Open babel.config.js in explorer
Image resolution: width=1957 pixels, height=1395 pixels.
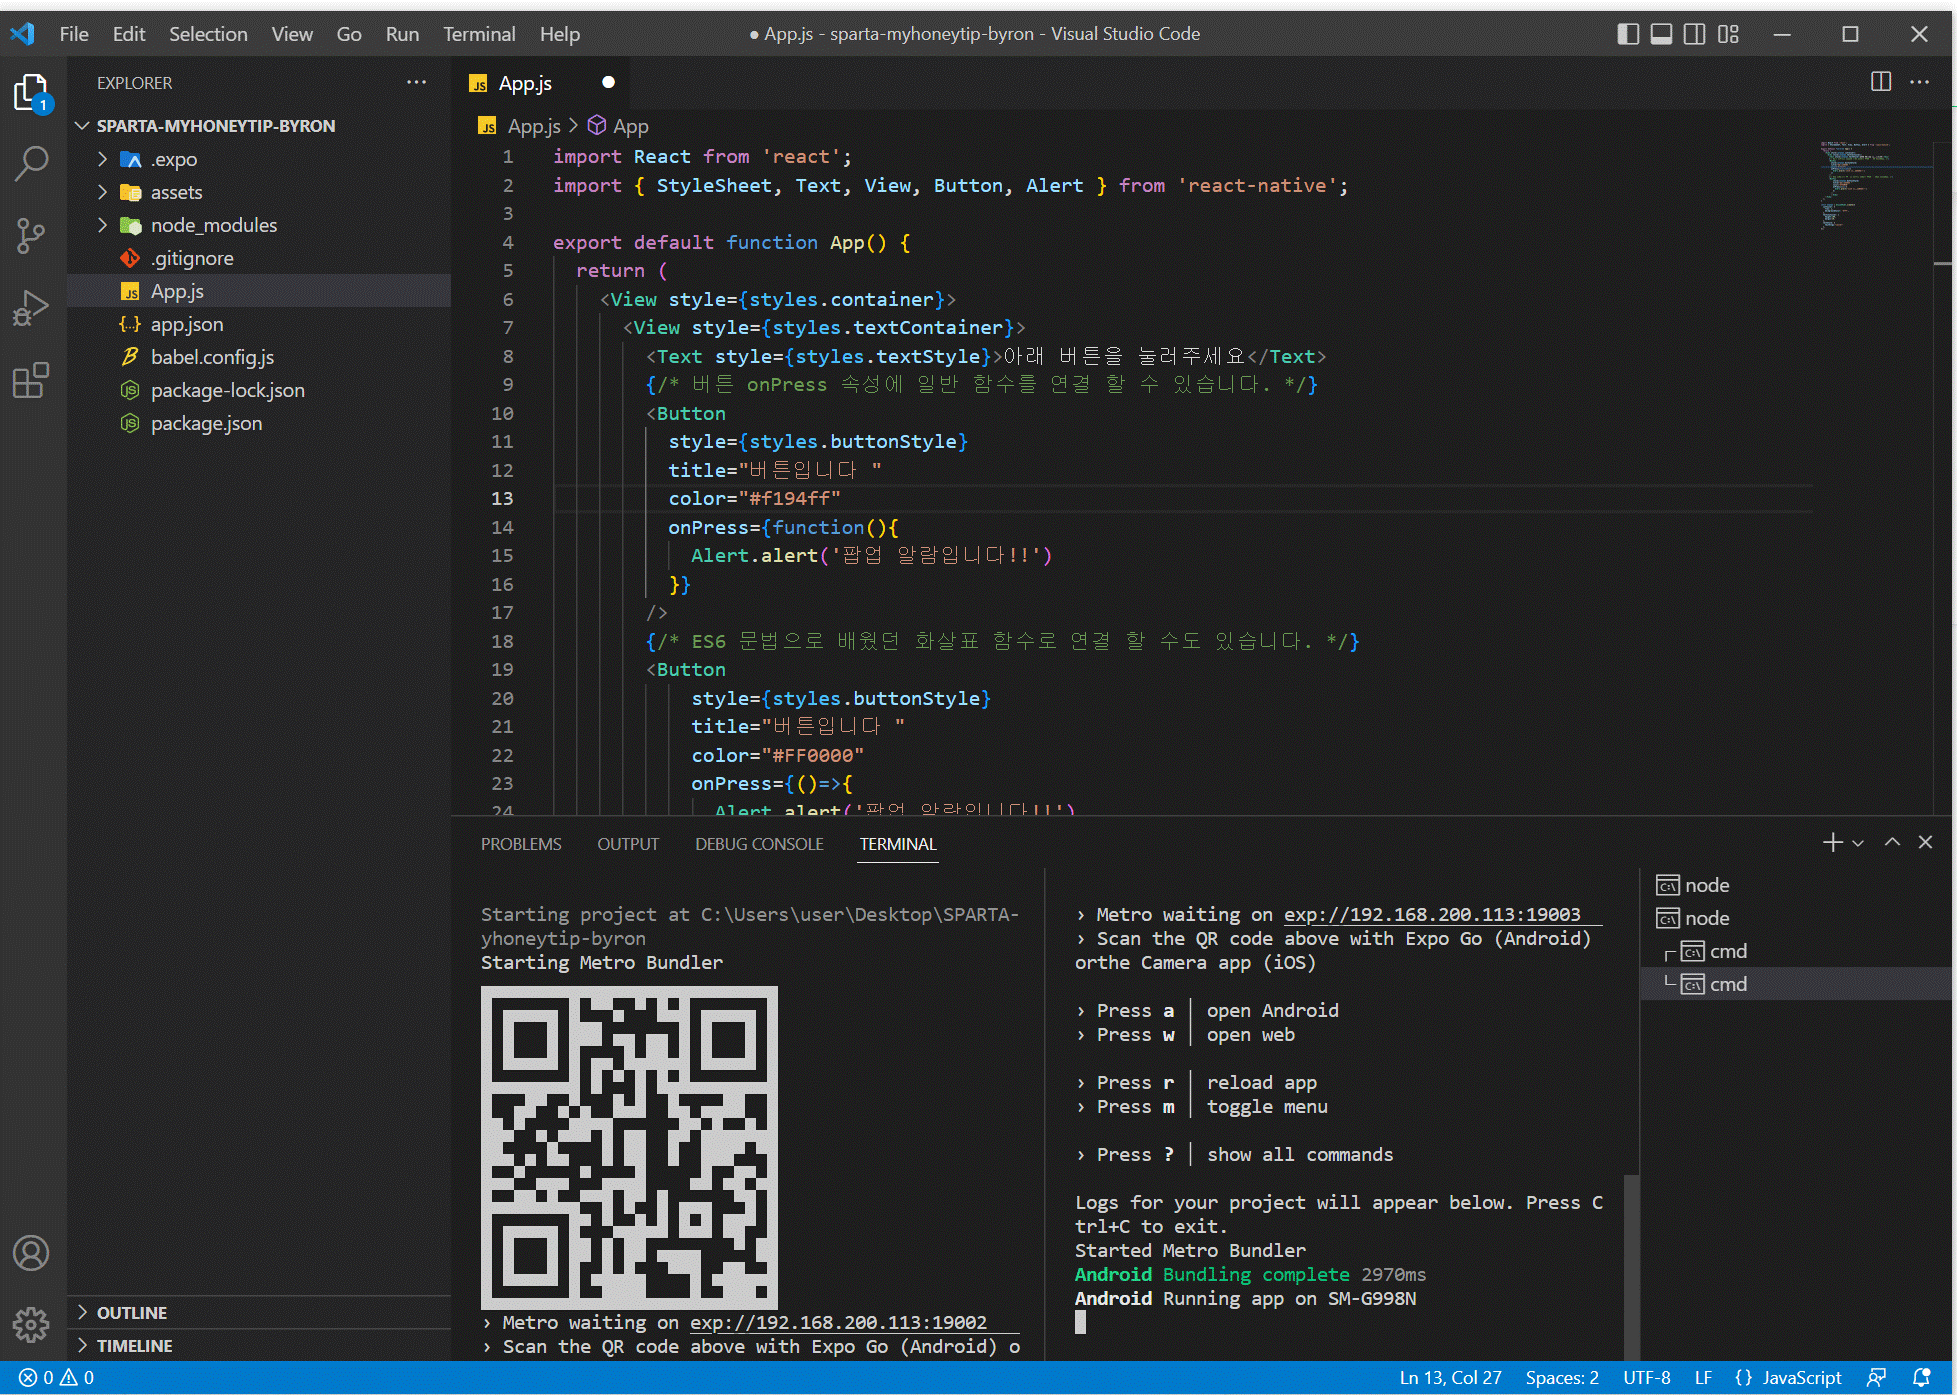[x=259, y=357]
